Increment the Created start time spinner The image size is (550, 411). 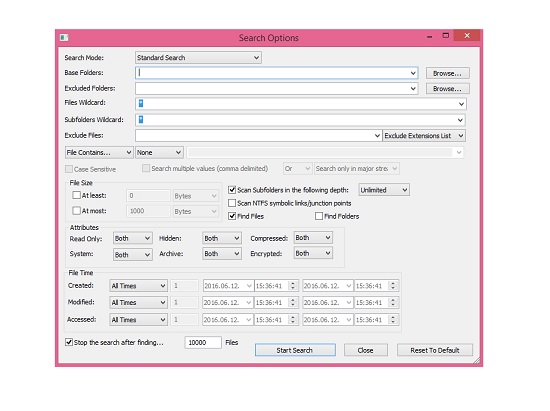coord(293,283)
